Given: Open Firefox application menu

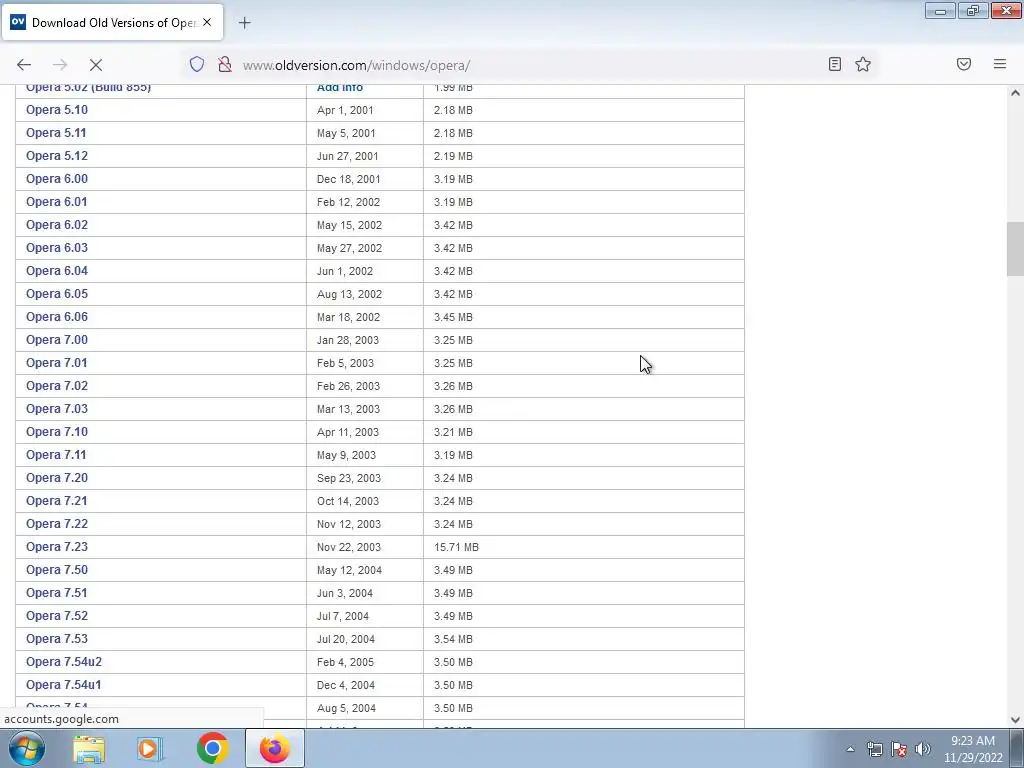Looking at the screenshot, I should pos(1000,64).
